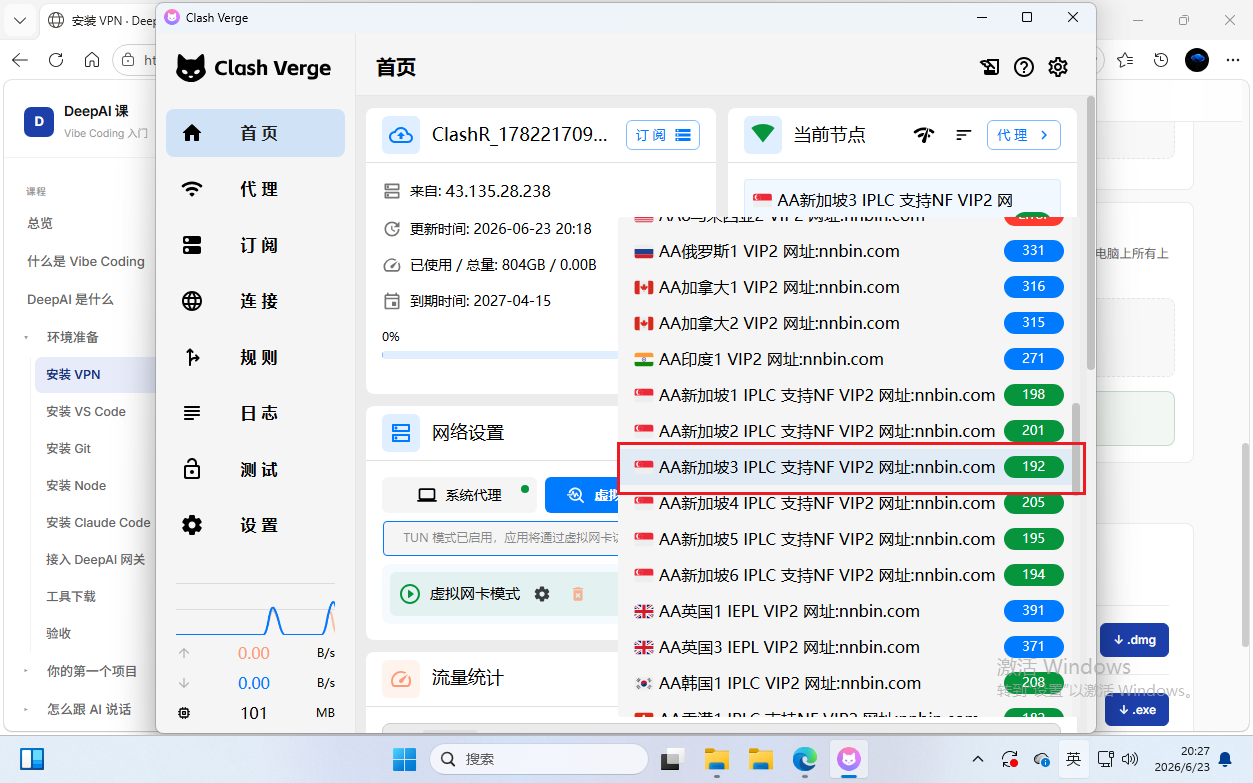This screenshot has width=1253, height=783.
Task: Go to 首页 in Clash sidebar
Action: [x=255, y=133]
